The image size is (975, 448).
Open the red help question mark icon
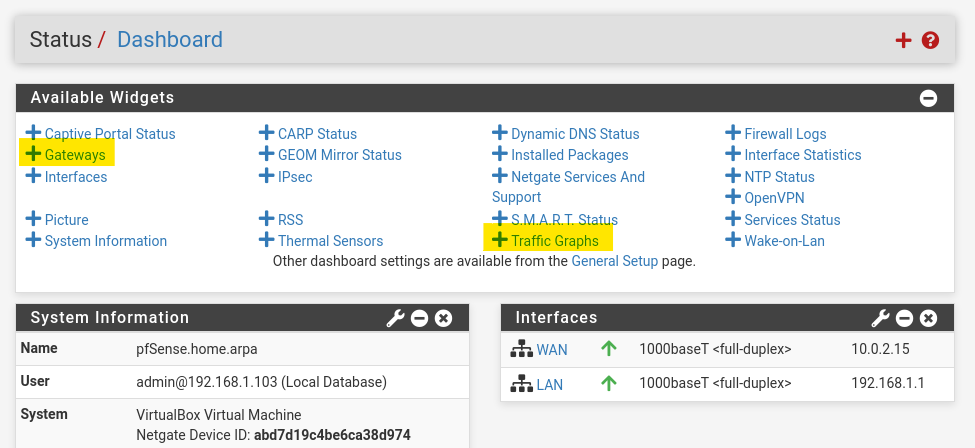[x=930, y=40]
